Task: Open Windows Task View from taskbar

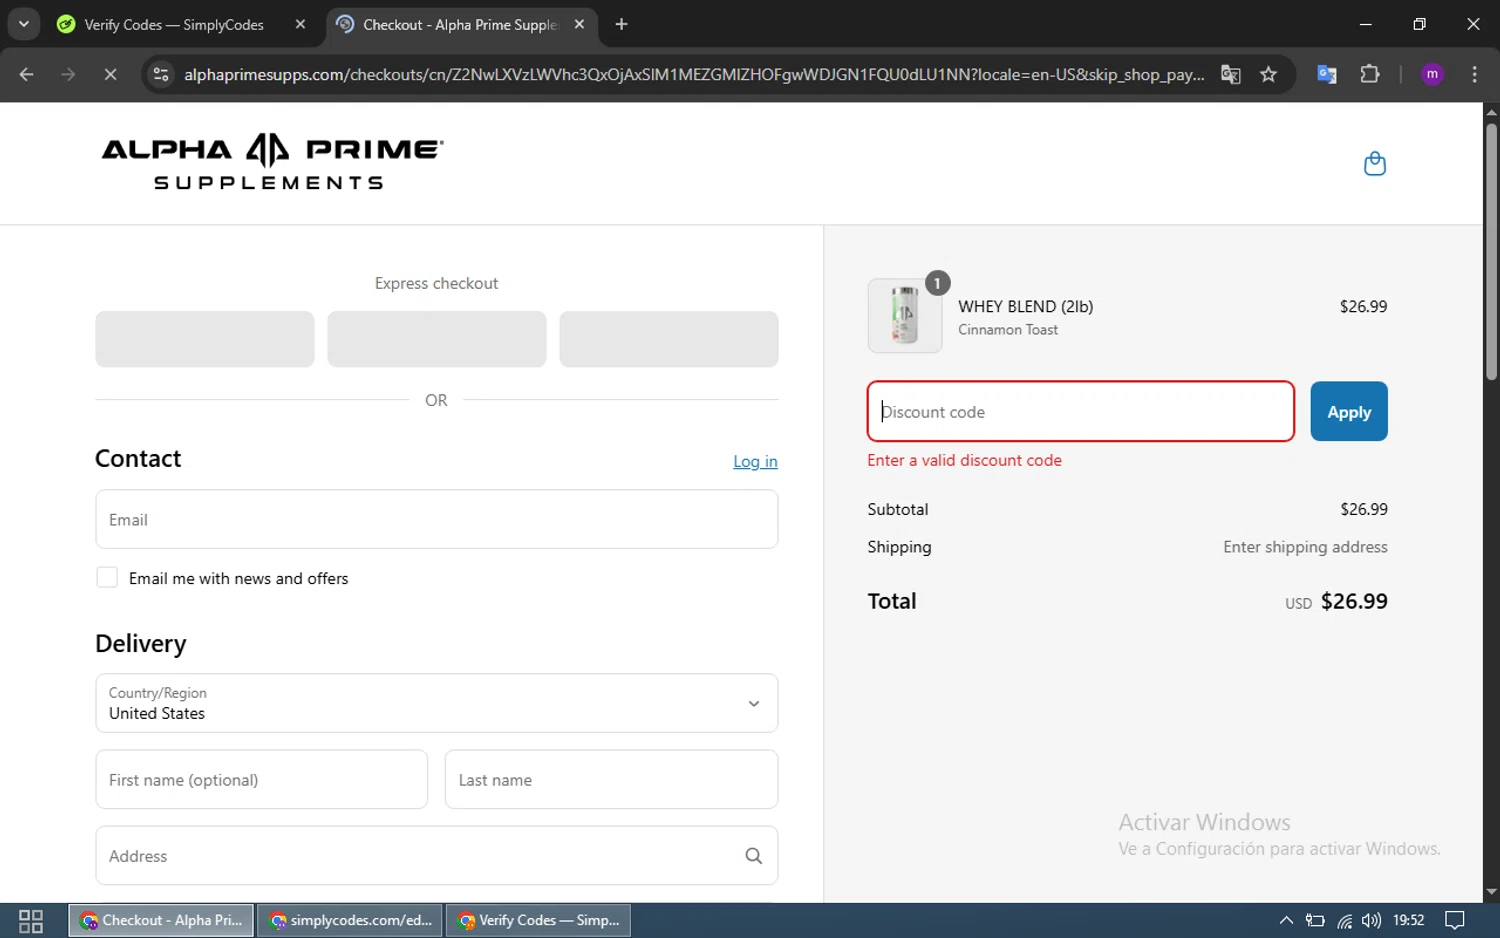Action: click(x=31, y=920)
